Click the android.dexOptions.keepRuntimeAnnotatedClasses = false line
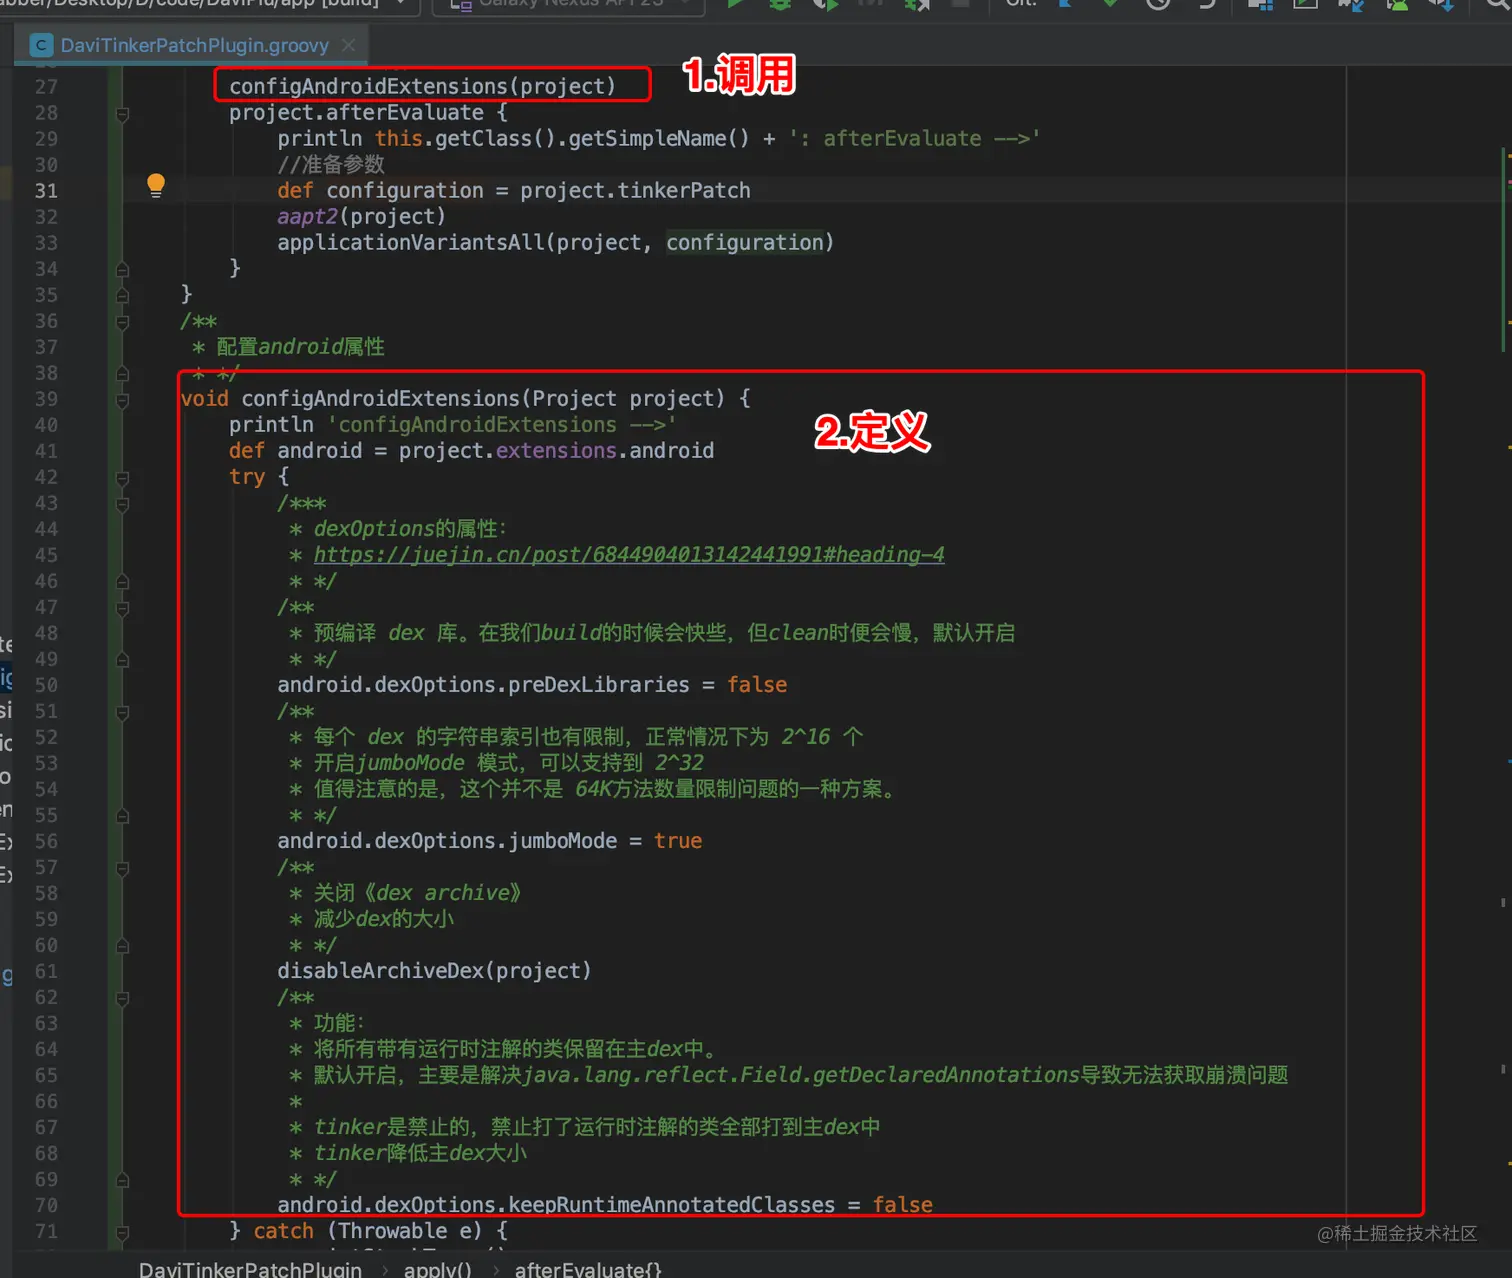 [x=605, y=1205]
